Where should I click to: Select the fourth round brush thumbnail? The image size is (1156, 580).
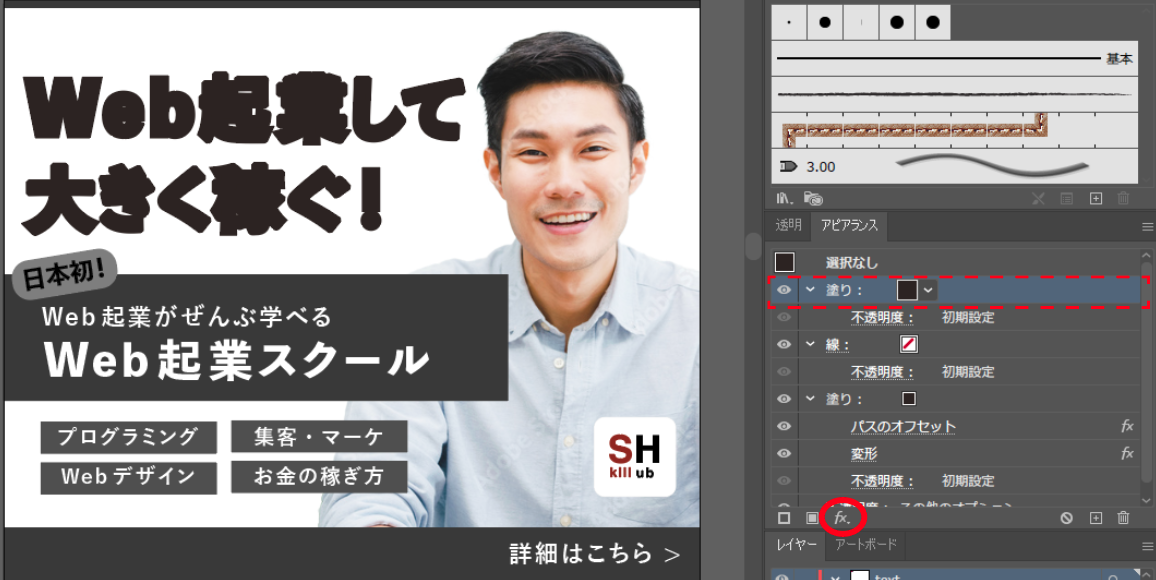pyautogui.click(x=896, y=23)
